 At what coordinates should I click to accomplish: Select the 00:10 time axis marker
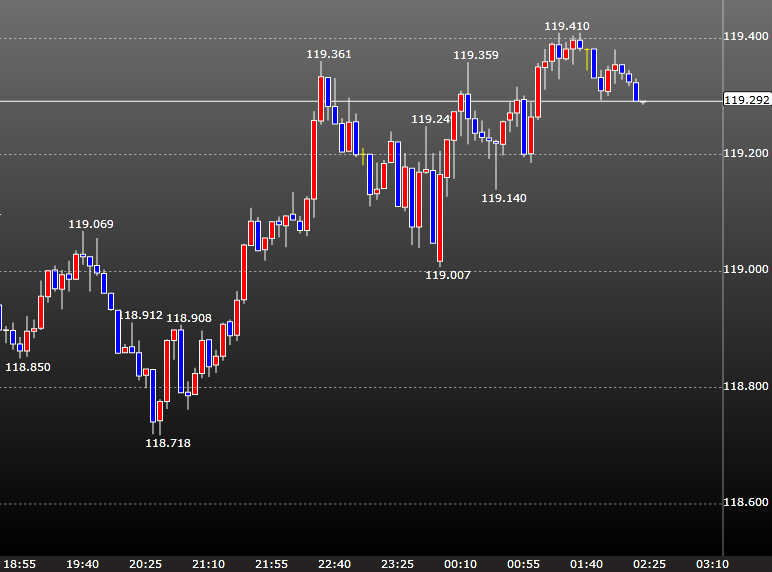click(461, 564)
